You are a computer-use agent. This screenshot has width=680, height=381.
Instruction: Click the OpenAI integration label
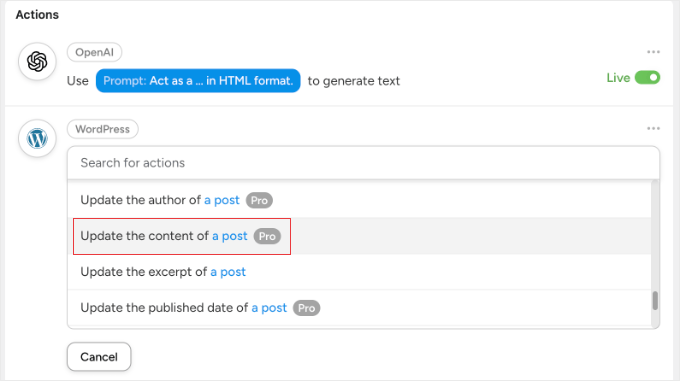point(94,52)
